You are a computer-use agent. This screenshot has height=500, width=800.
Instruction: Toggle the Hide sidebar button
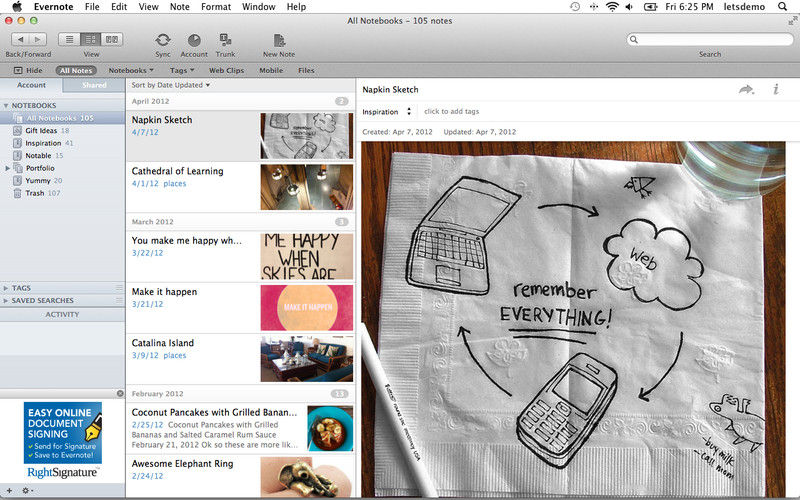click(29, 70)
